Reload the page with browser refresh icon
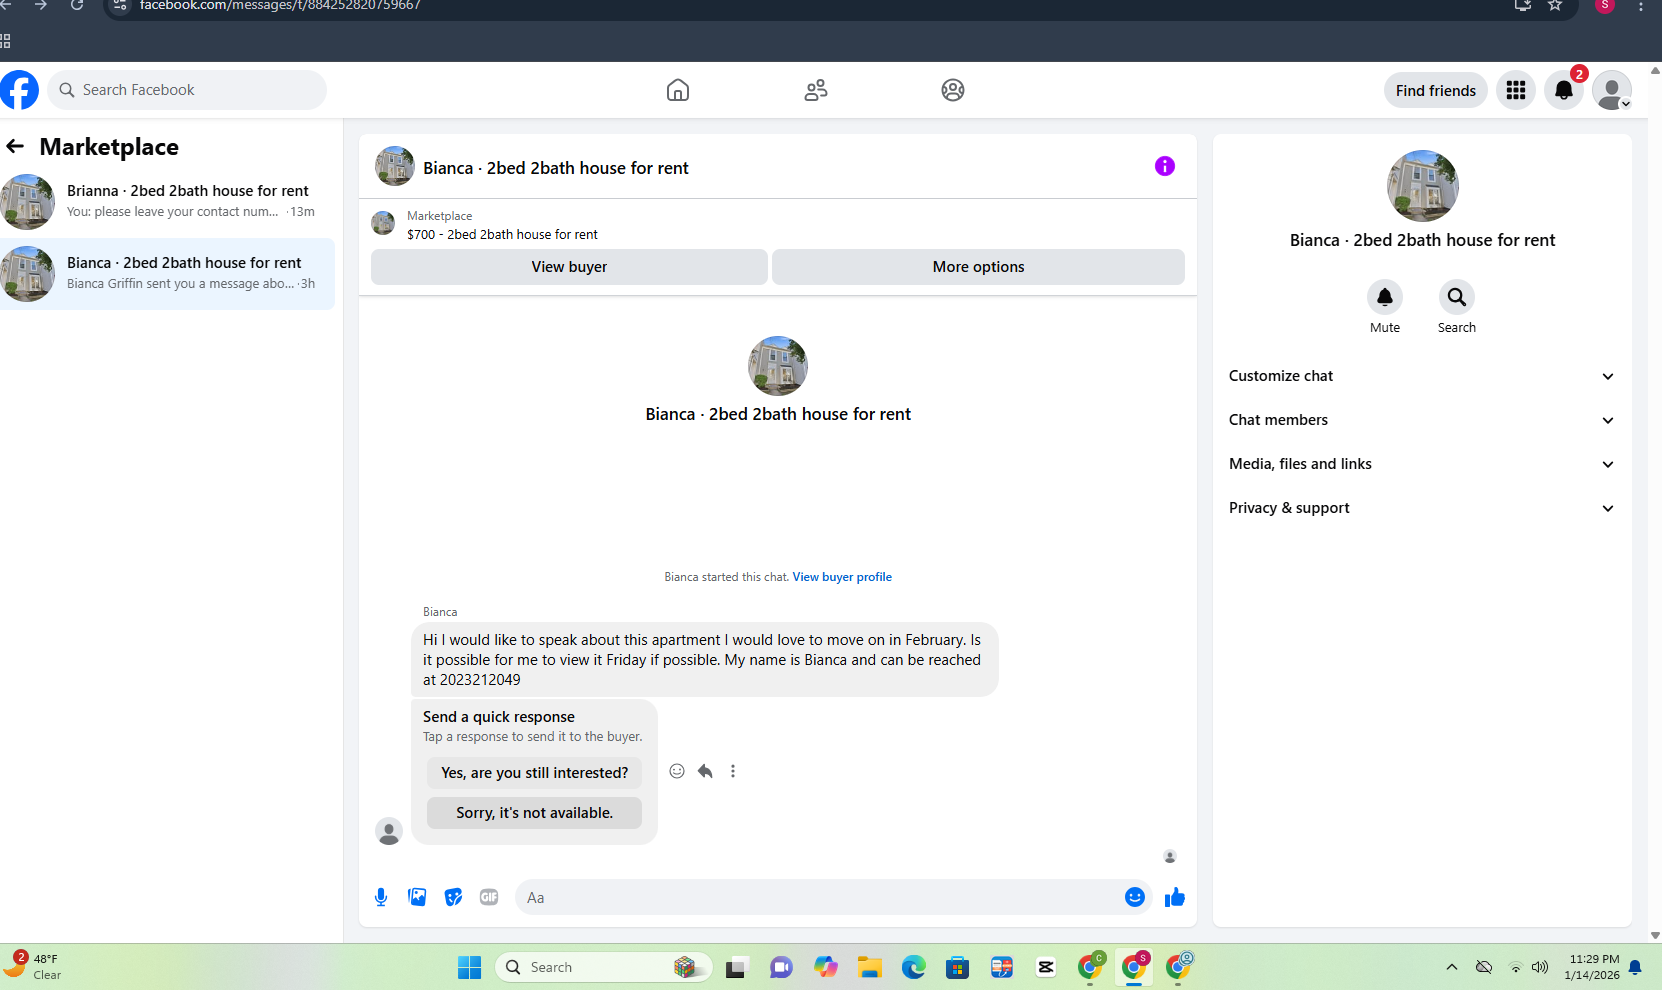 77,5
